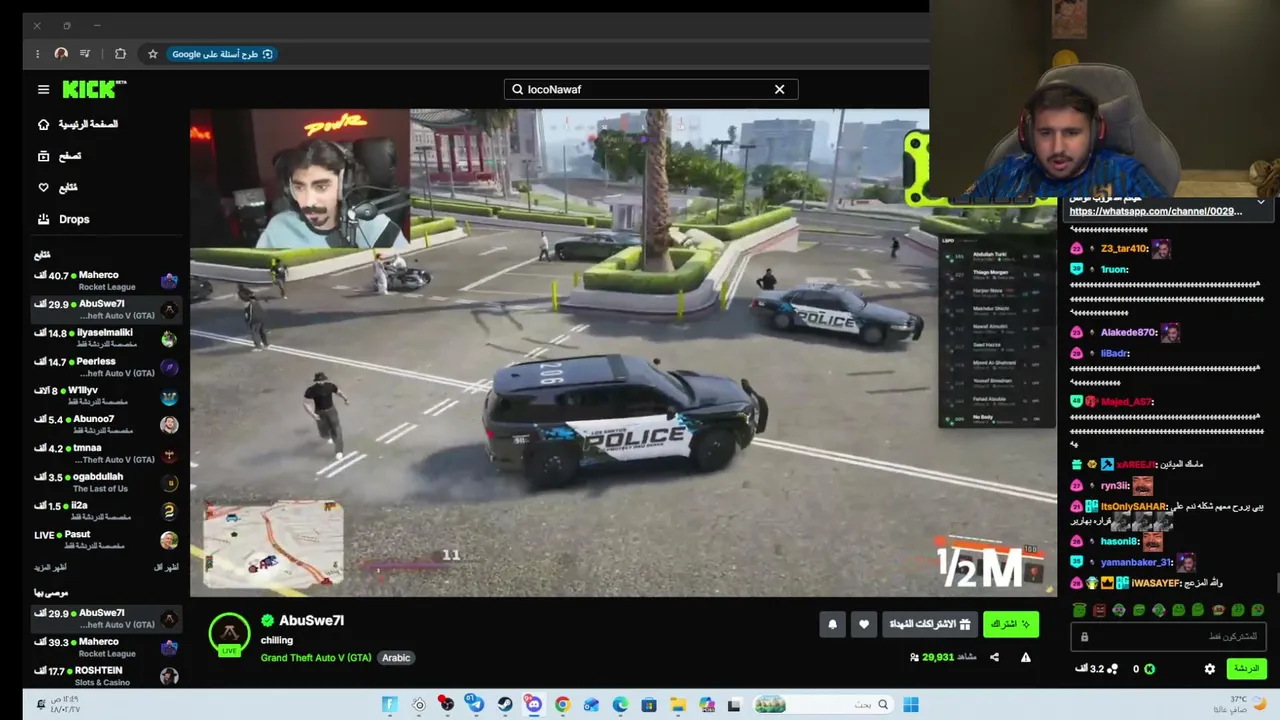The width and height of the screenshot is (1280, 720).
Task: Click the gift subscriptions button
Action: tap(930, 624)
